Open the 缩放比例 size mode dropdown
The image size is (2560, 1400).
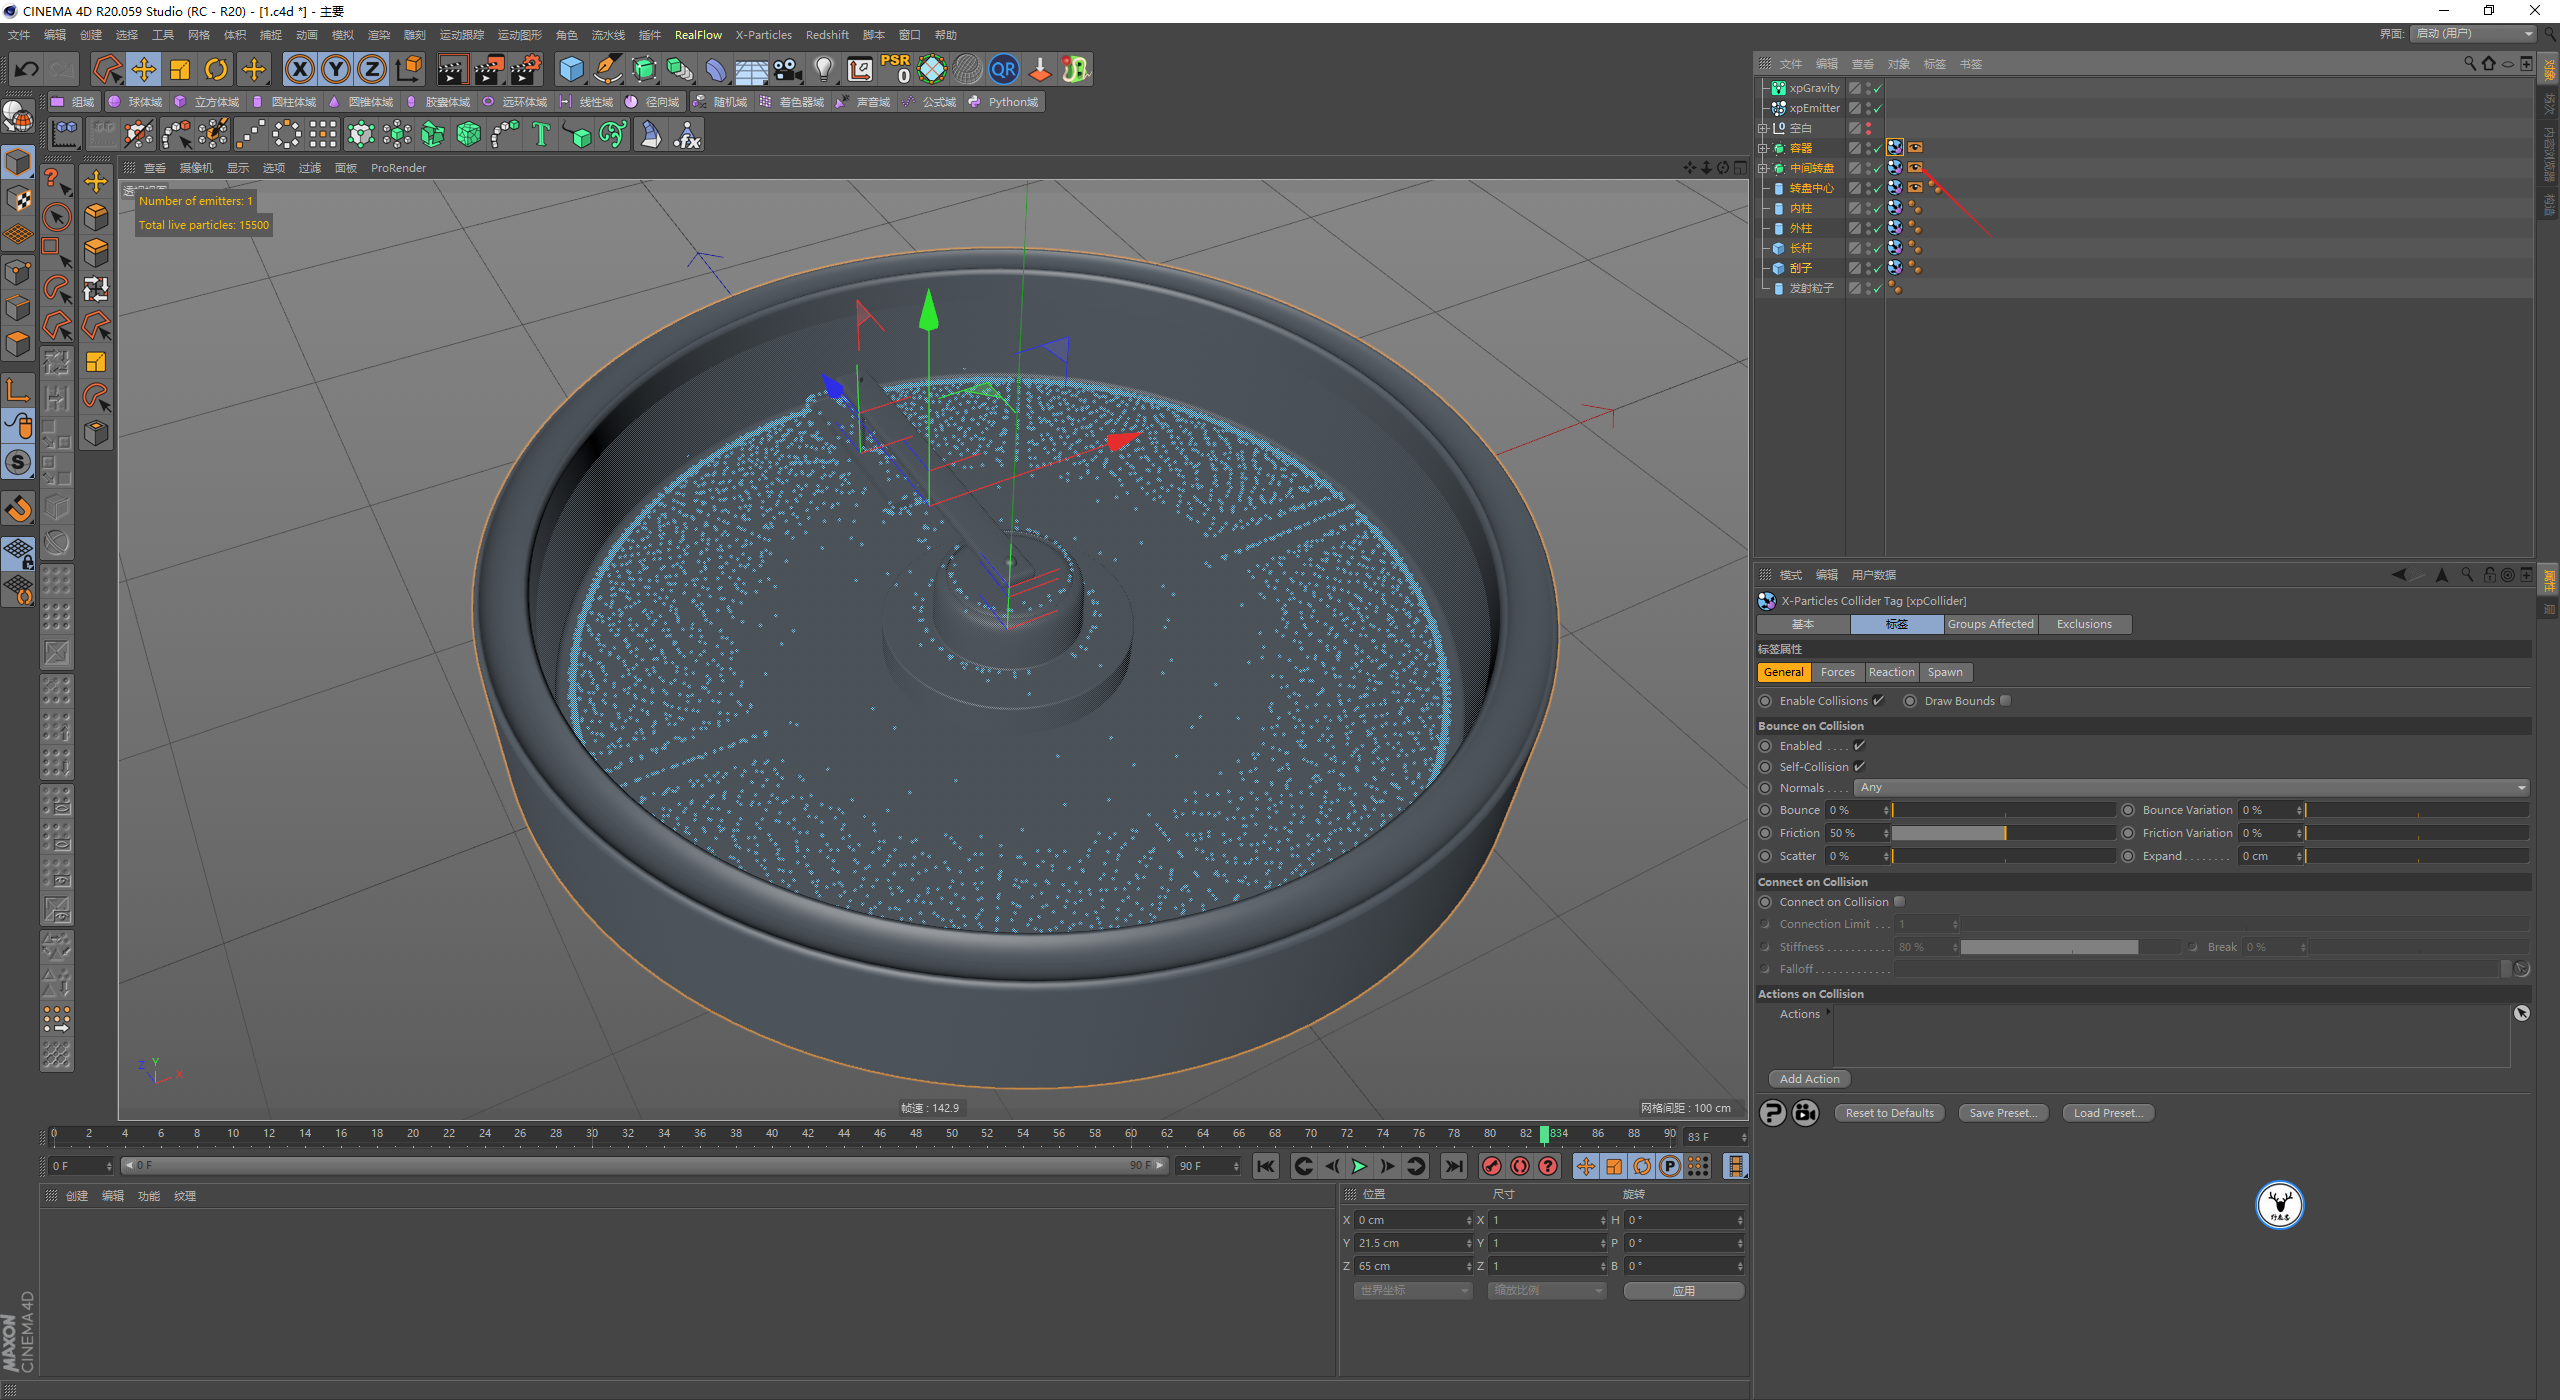[1546, 1291]
